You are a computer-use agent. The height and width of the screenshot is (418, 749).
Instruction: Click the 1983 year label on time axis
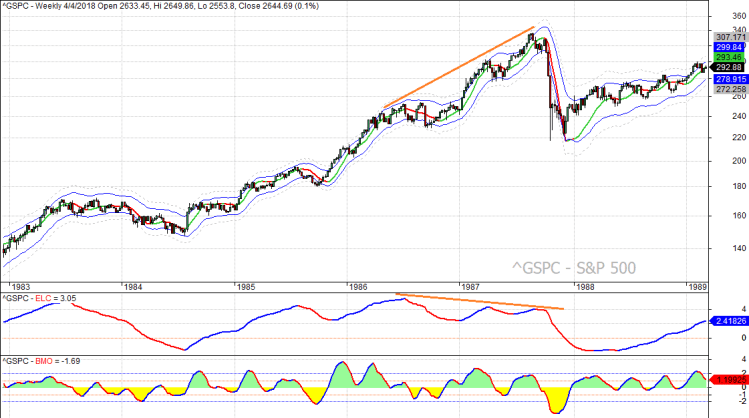21,287
